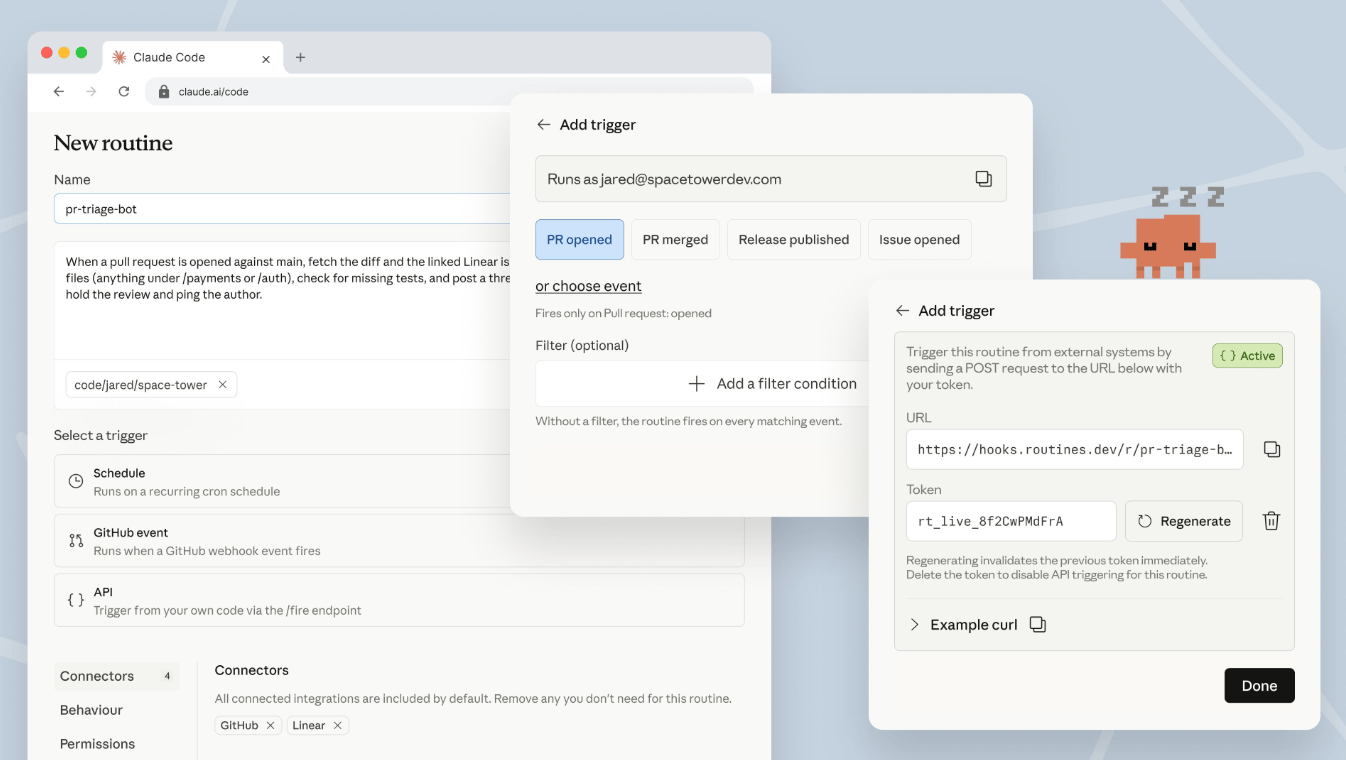Click the routine instructions text area
Screen dimensions: 1346x760
click(x=282, y=300)
